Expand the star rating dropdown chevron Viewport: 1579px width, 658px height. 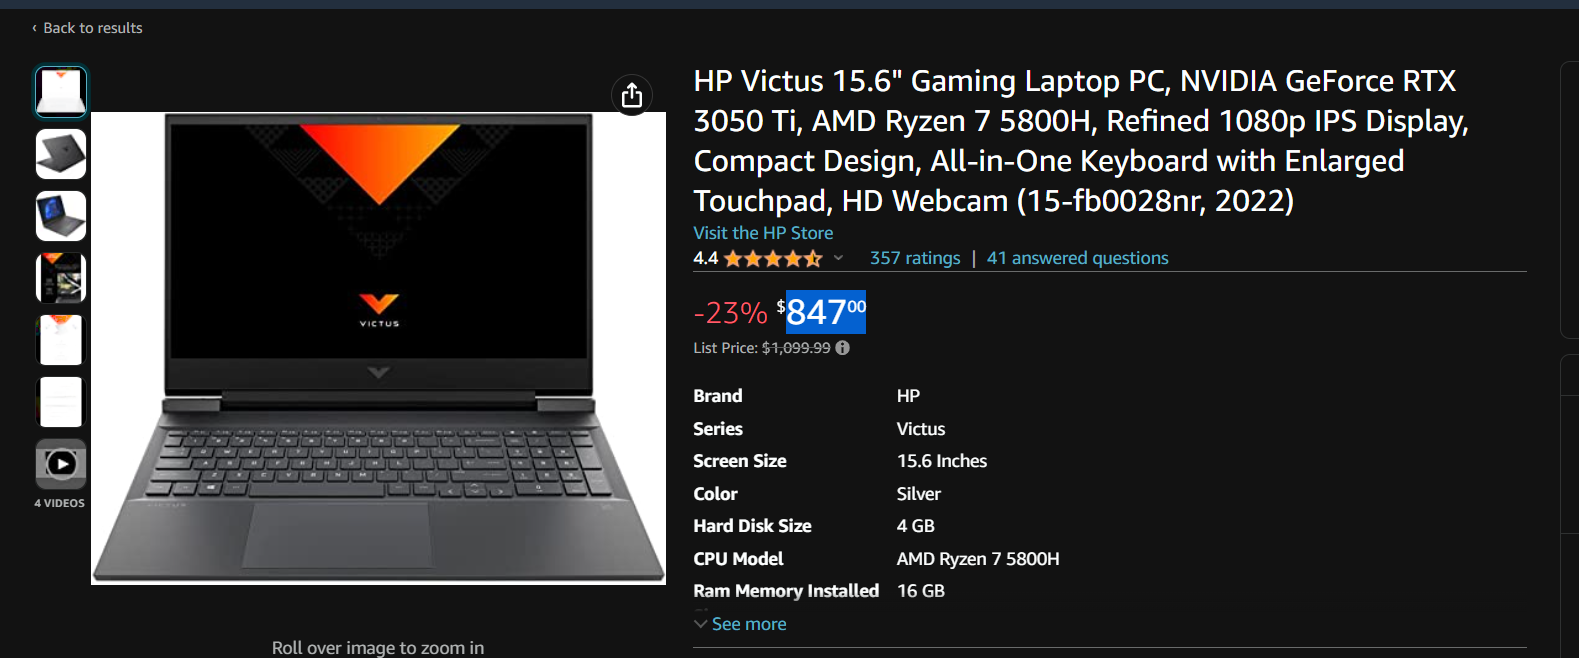(x=838, y=258)
